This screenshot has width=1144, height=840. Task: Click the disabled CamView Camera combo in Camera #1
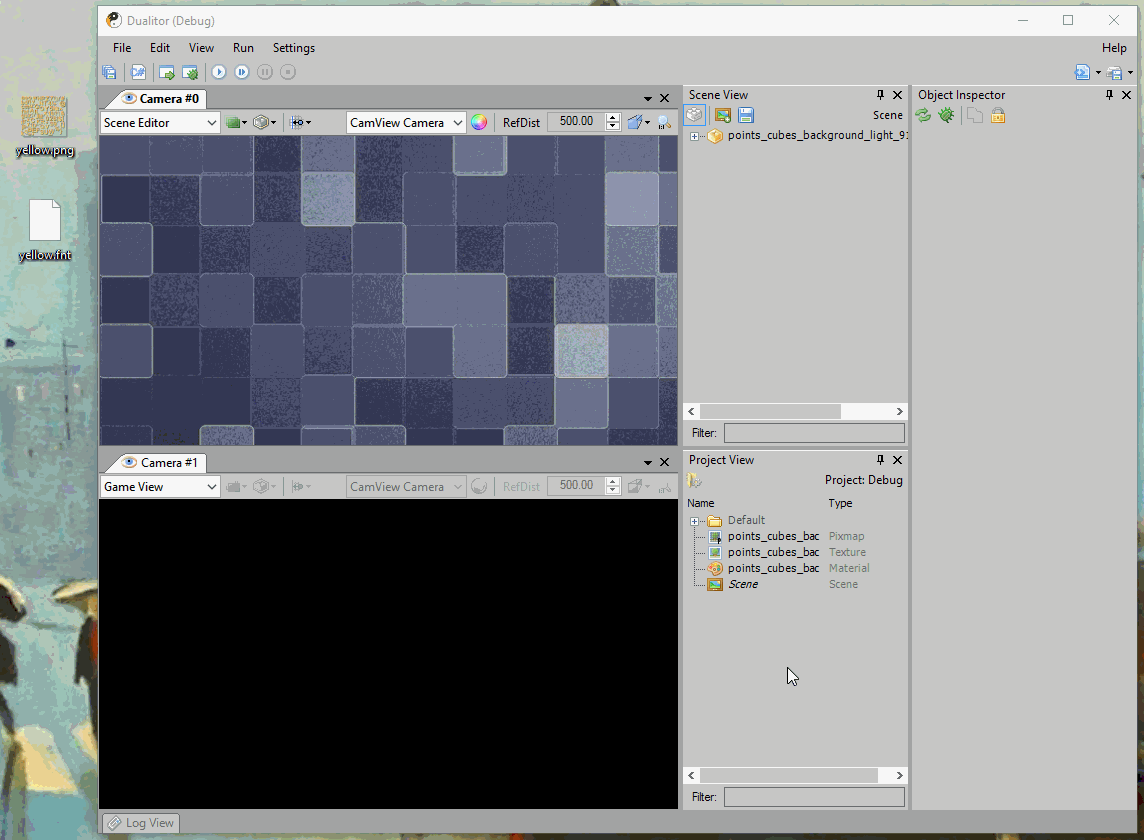click(x=406, y=487)
